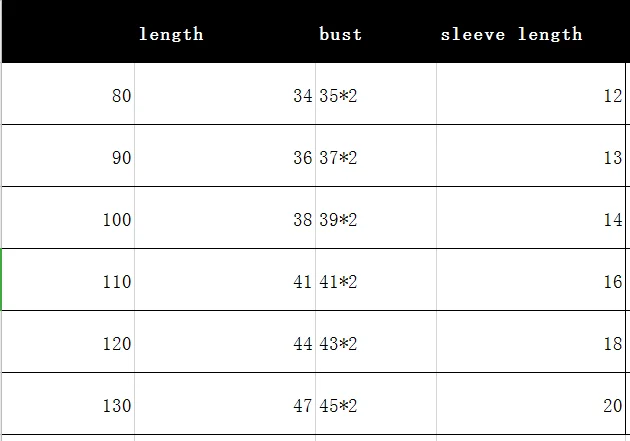630x441 pixels.
Task: Select the length value 44
Action: (225, 341)
